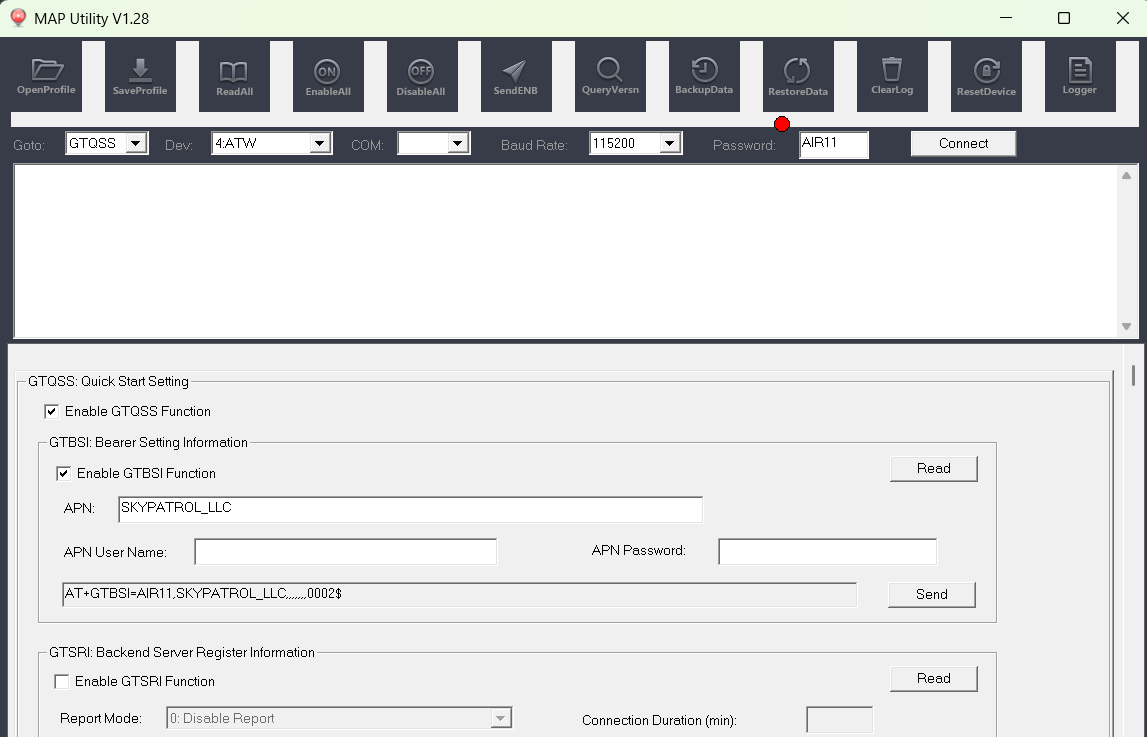
Task: Click the SendENB paper plane icon
Action: pos(516,76)
